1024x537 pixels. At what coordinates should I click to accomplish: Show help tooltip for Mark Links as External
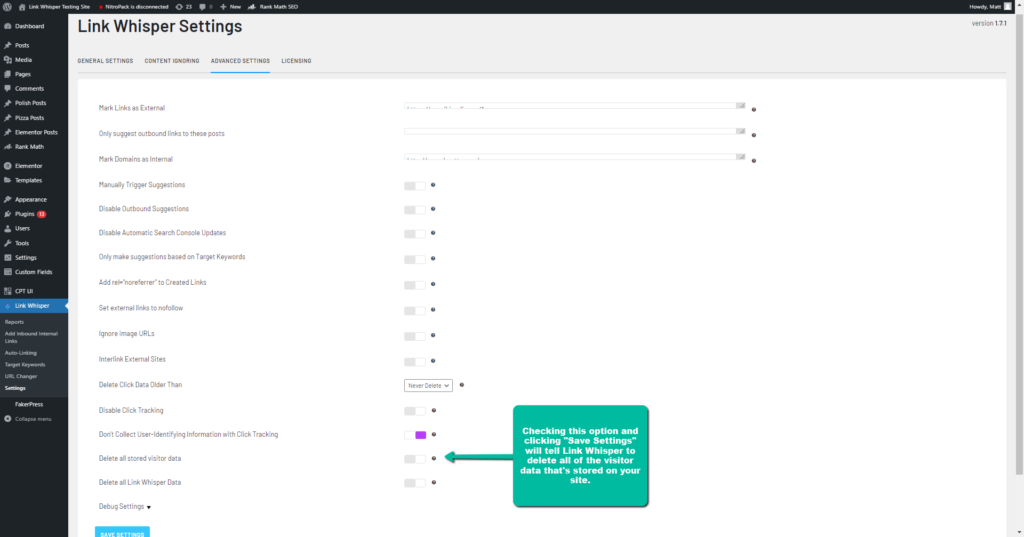pos(754,110)
